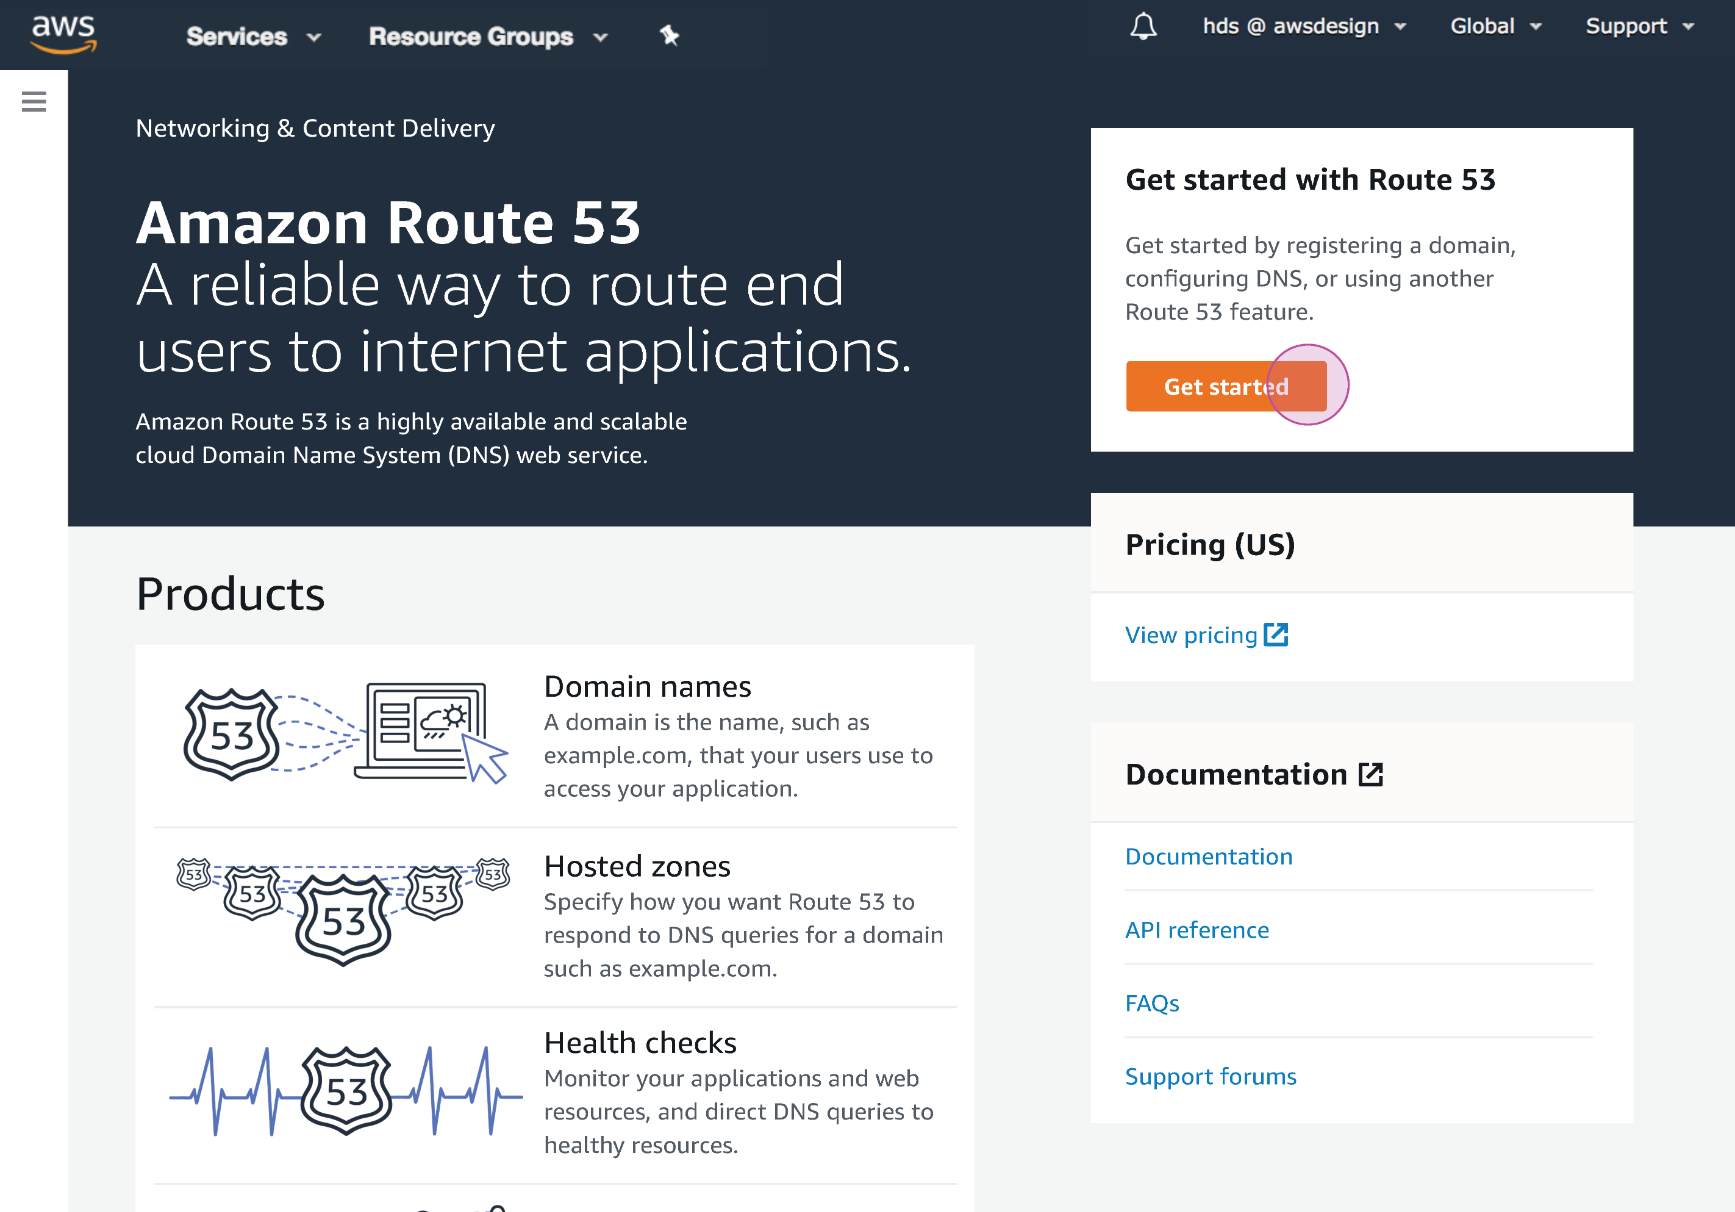Click the Pricing (US) heading
The width and height of the screenshot is (1735, 1212).
[1210, 545]
